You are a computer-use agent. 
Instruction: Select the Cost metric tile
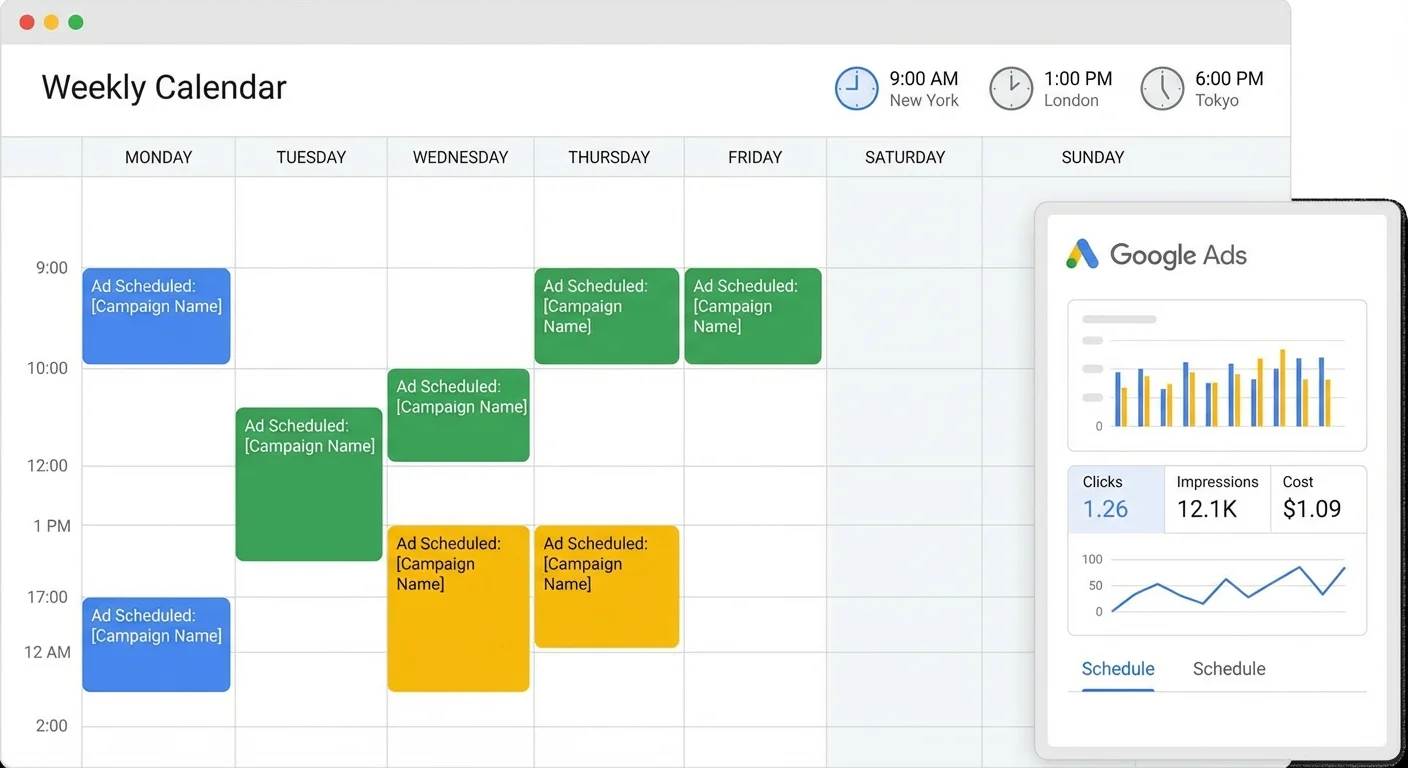1318,499
